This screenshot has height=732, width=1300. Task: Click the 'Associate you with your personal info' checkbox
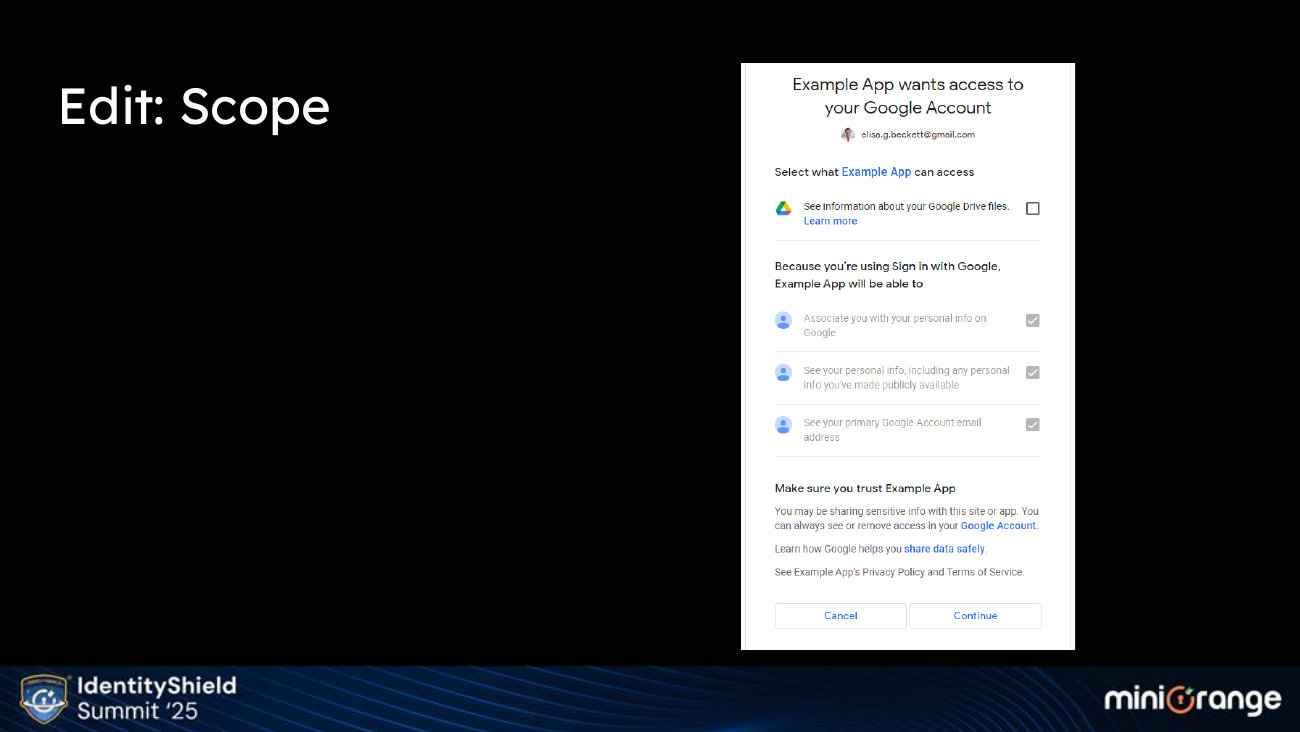[1033, 320]
